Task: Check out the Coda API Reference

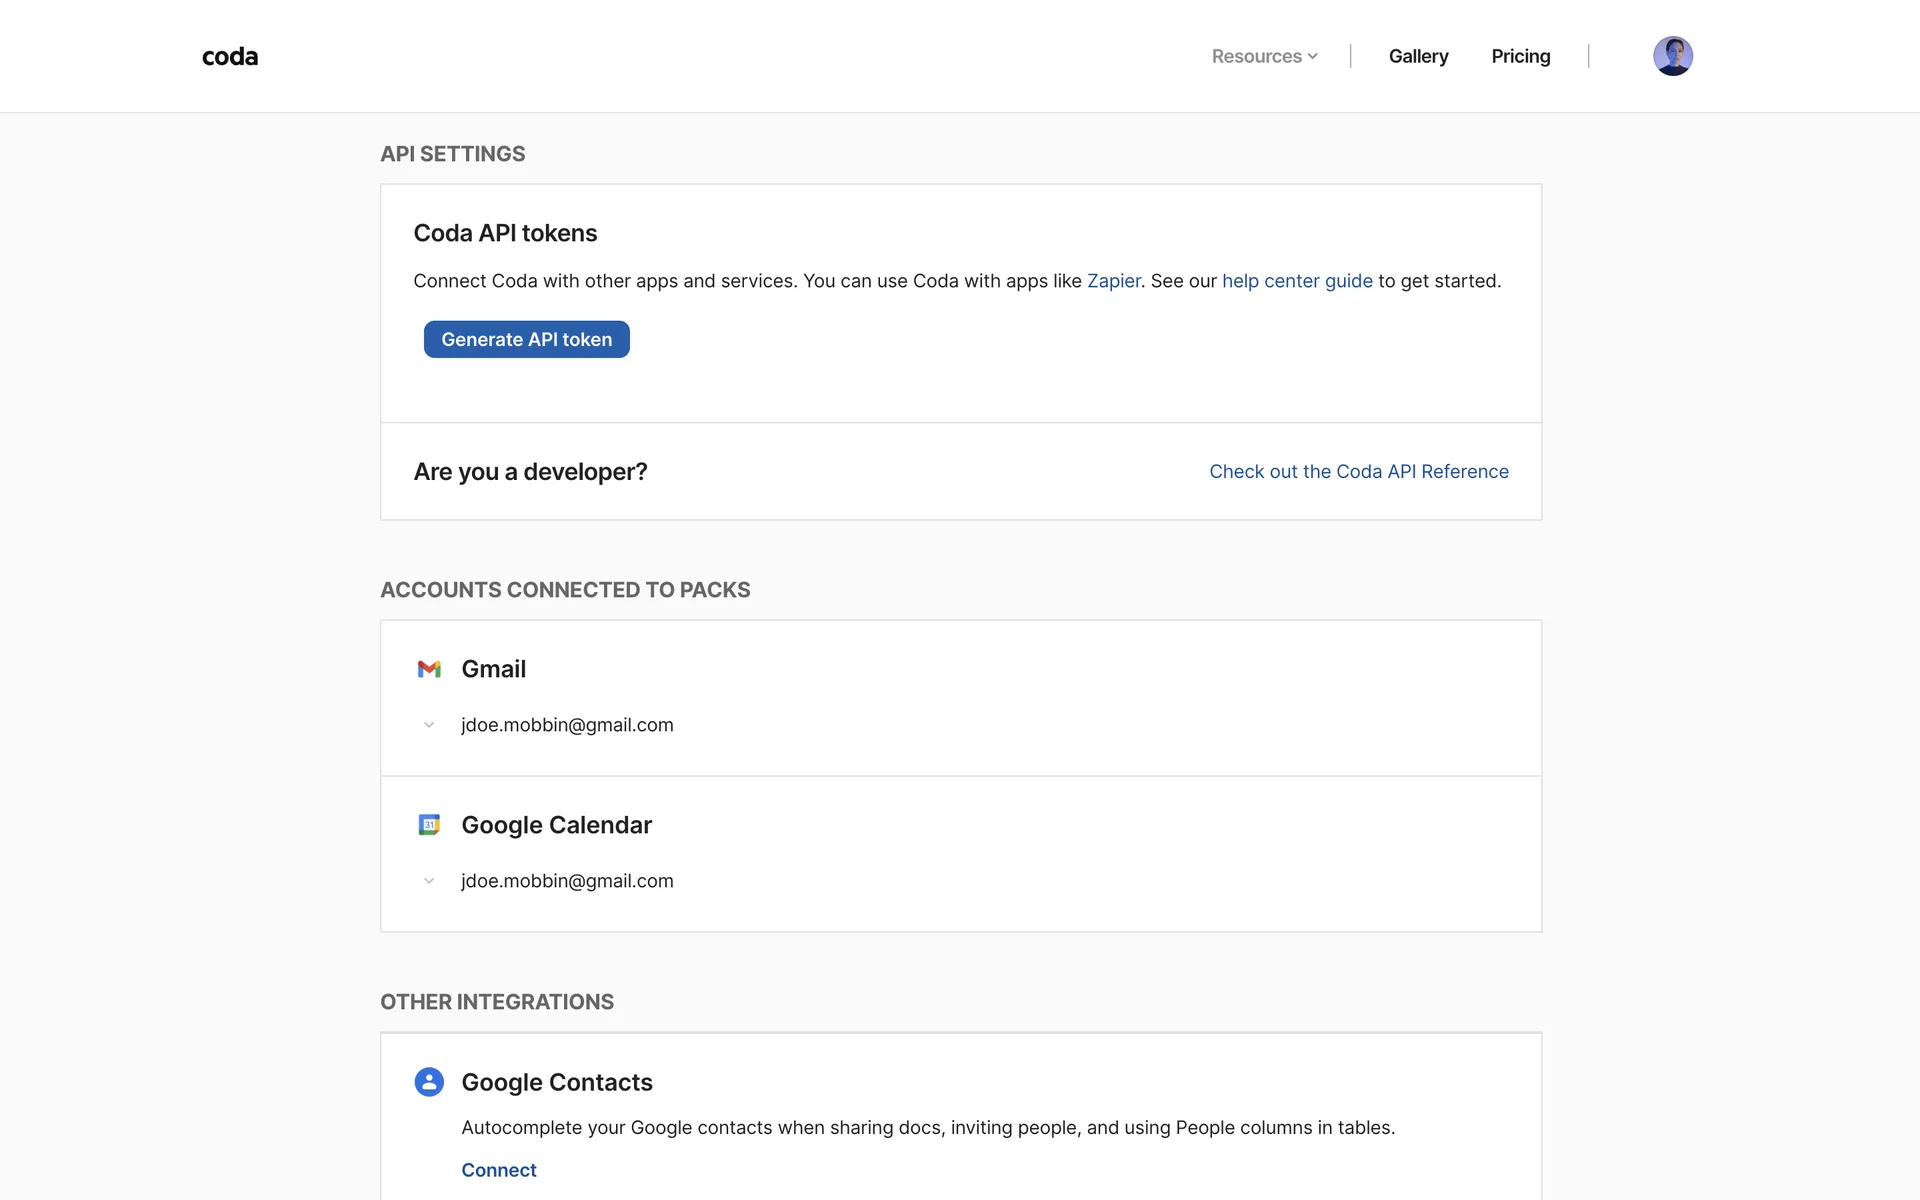Action: (1358, 472)
